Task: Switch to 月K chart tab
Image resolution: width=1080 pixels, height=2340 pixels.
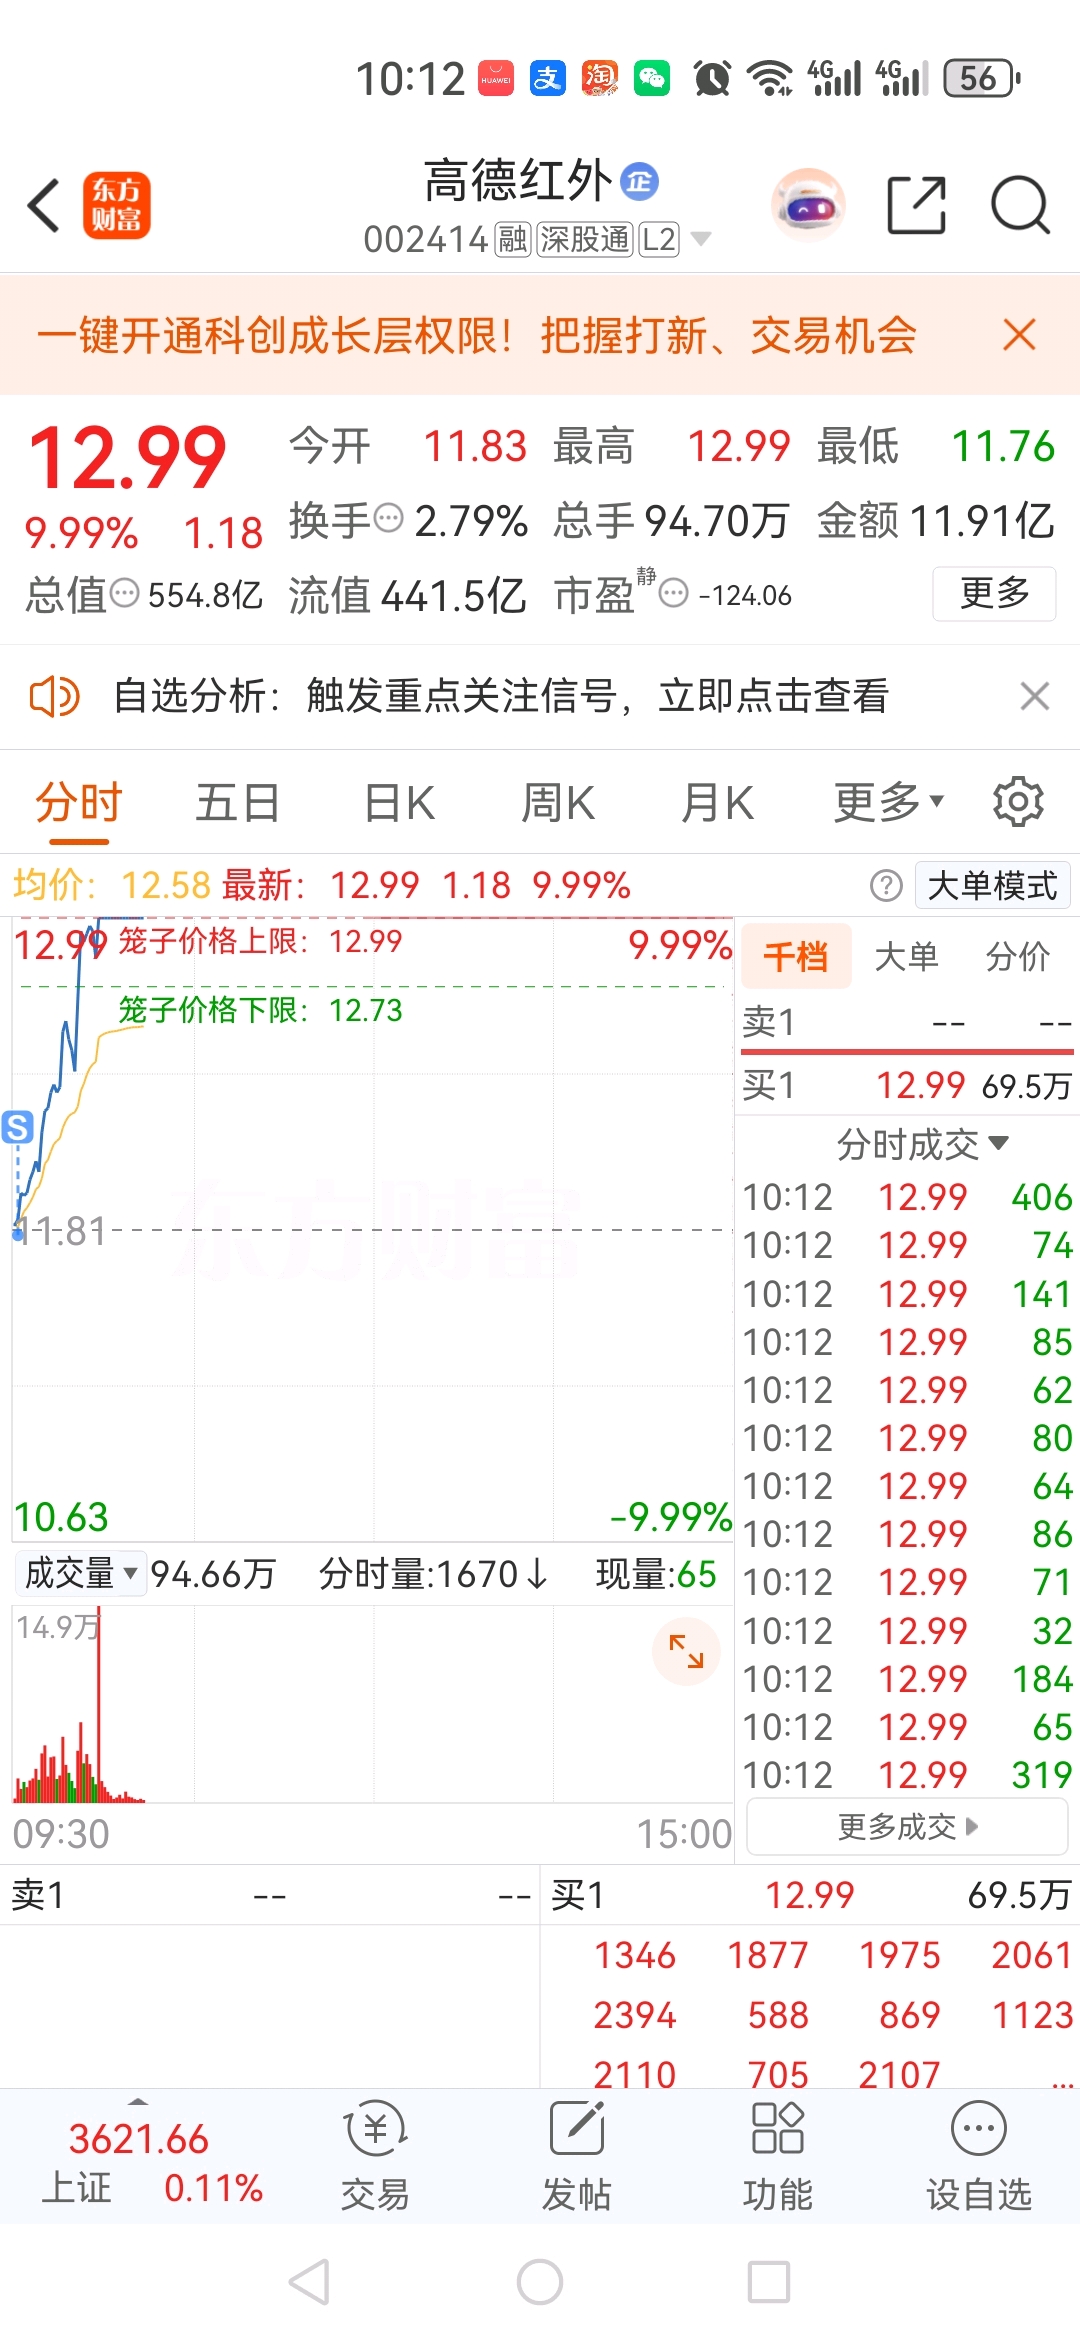Action: coord(717,802)
